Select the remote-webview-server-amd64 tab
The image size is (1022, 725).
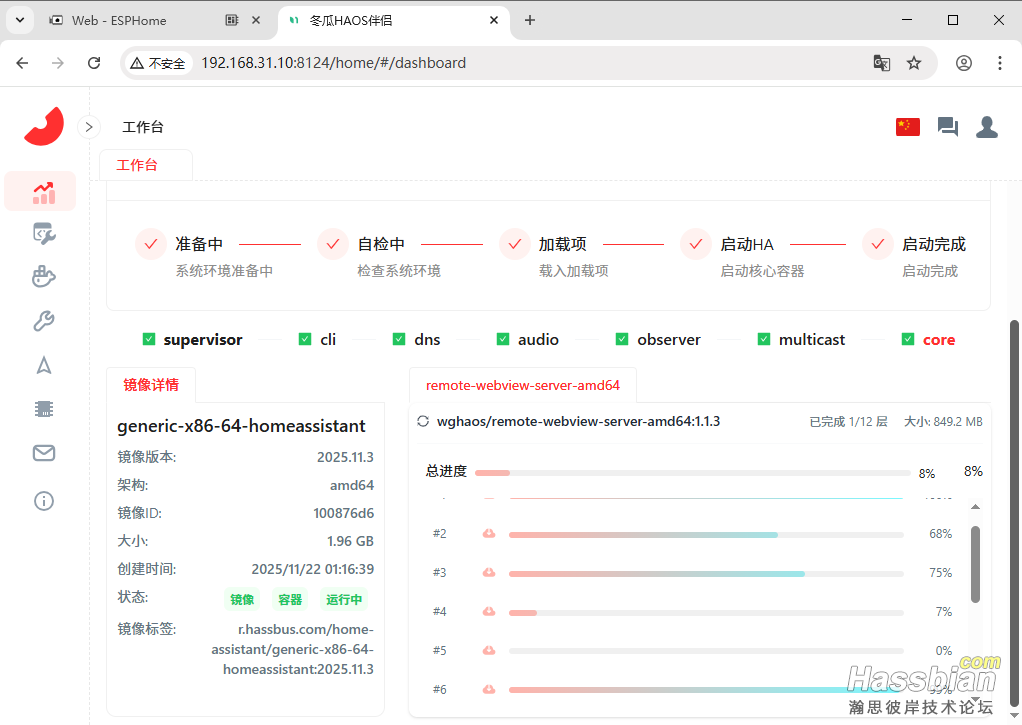523,385
